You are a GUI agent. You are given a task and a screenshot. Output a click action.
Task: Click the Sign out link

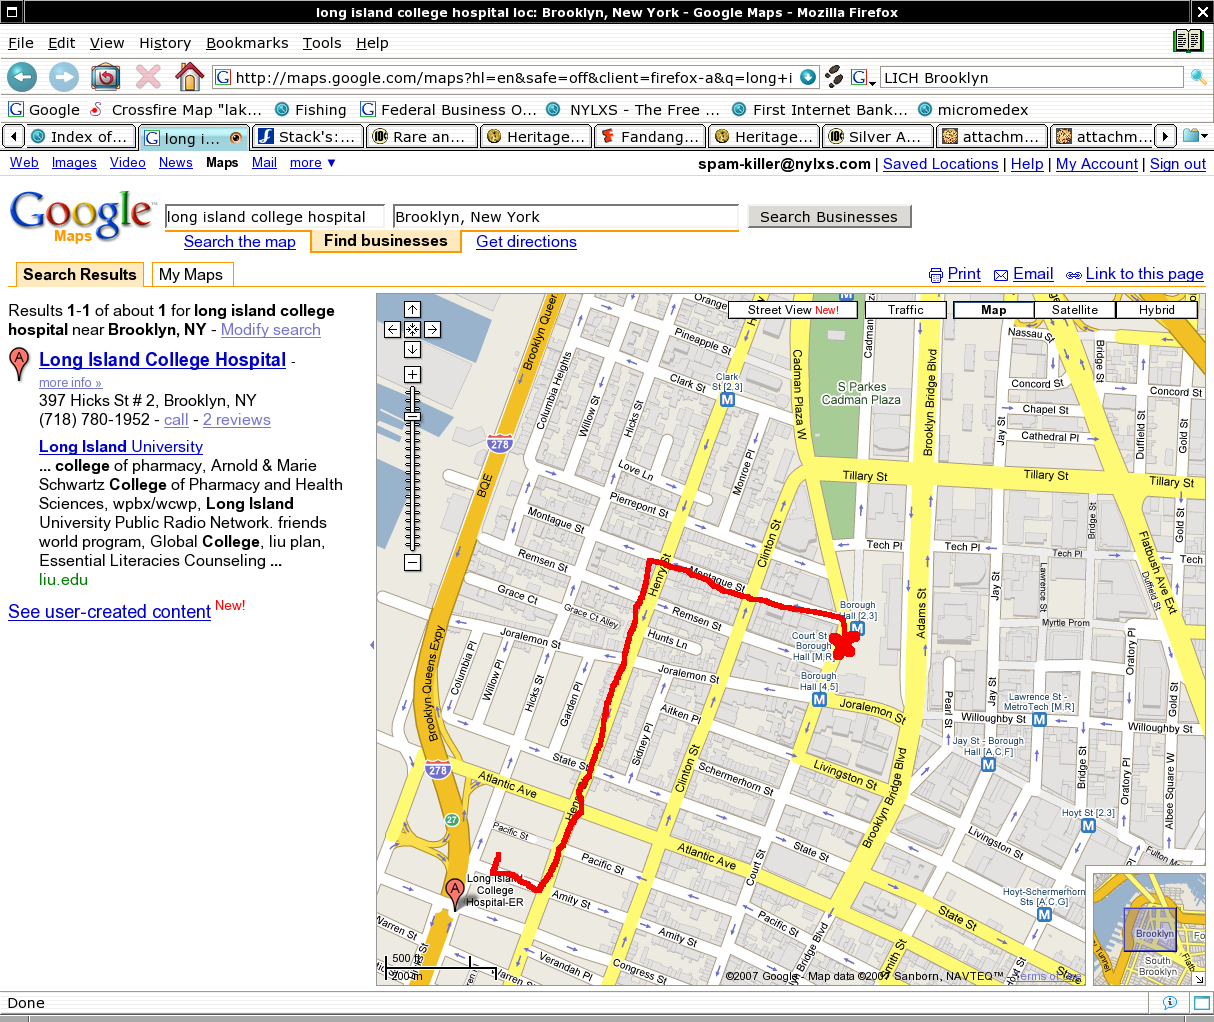pos(1178,164)
